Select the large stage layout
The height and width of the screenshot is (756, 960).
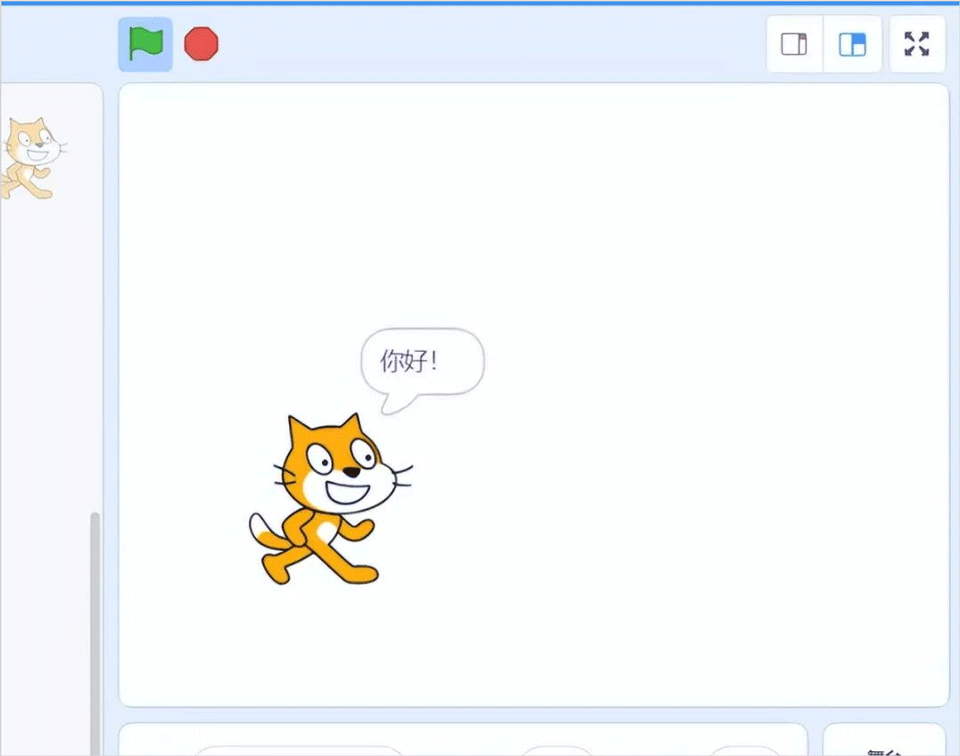[x=852, y=44]
